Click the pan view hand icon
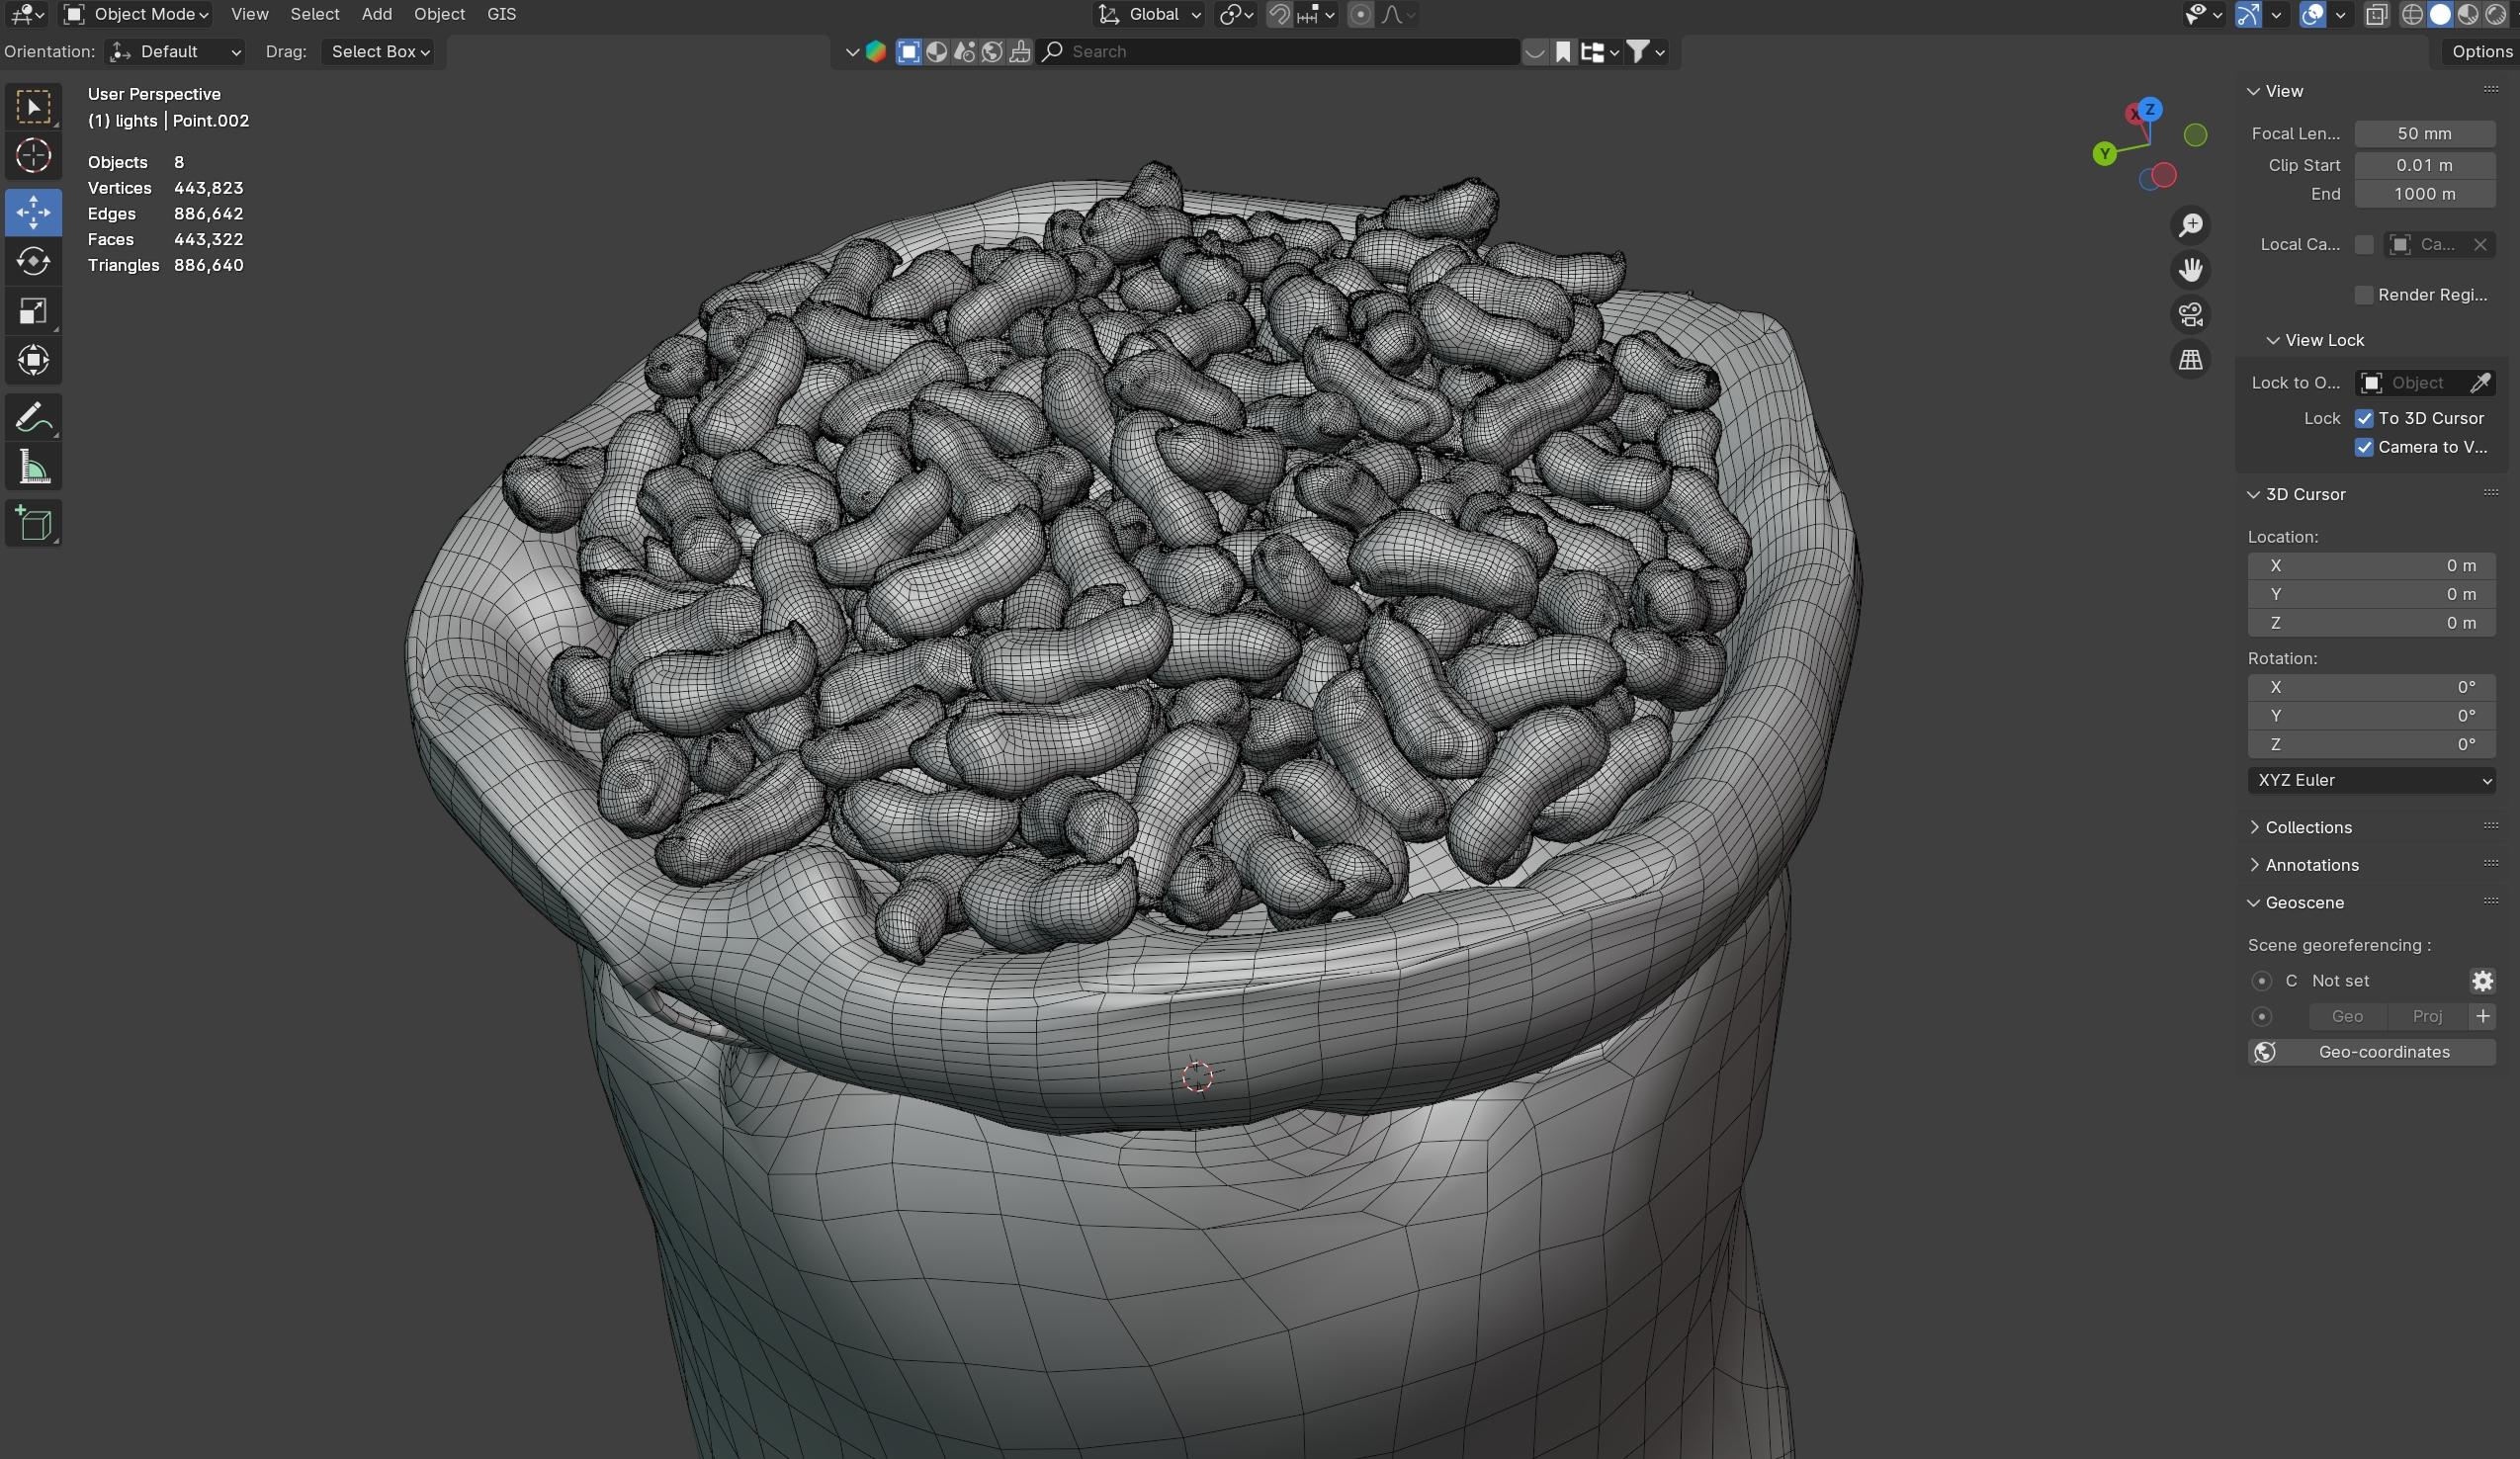Screen dimensions: 2520x1459 point(2190,270)
